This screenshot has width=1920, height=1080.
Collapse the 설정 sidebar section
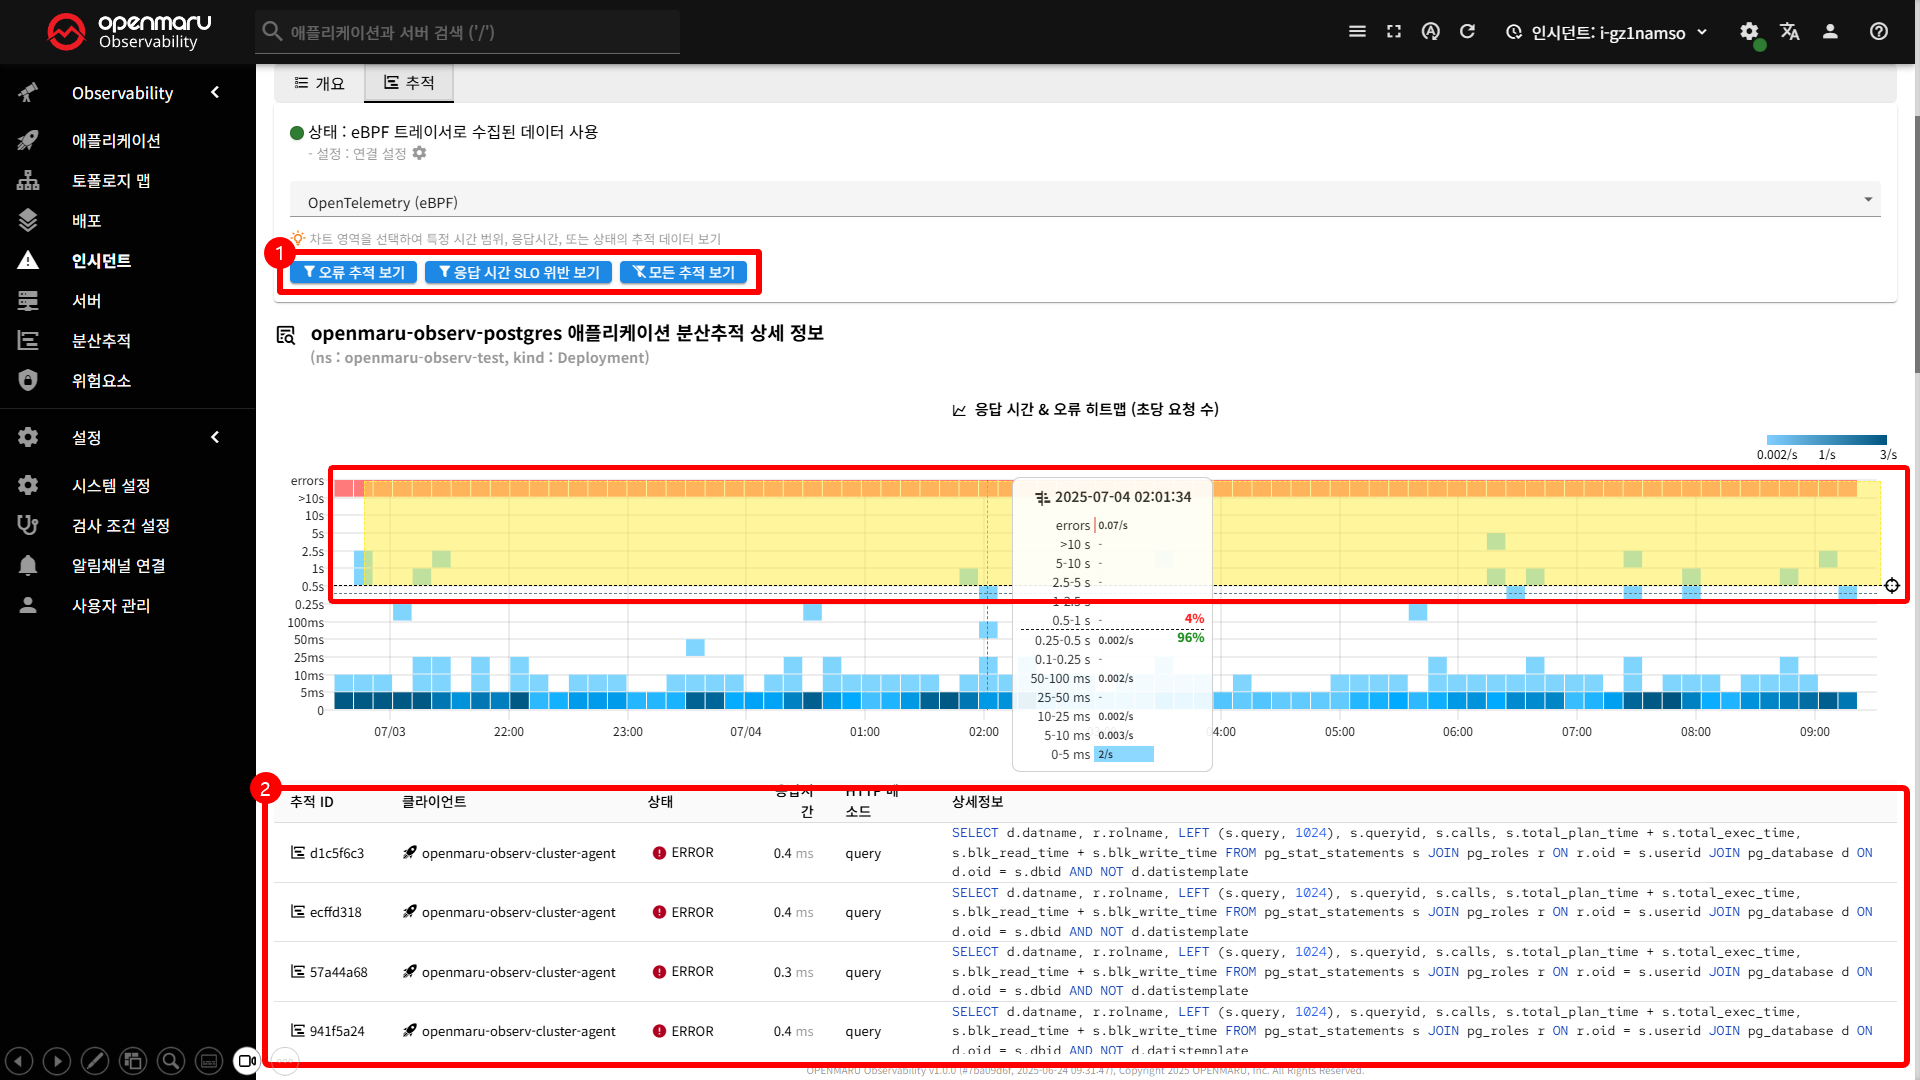point(215,438)
